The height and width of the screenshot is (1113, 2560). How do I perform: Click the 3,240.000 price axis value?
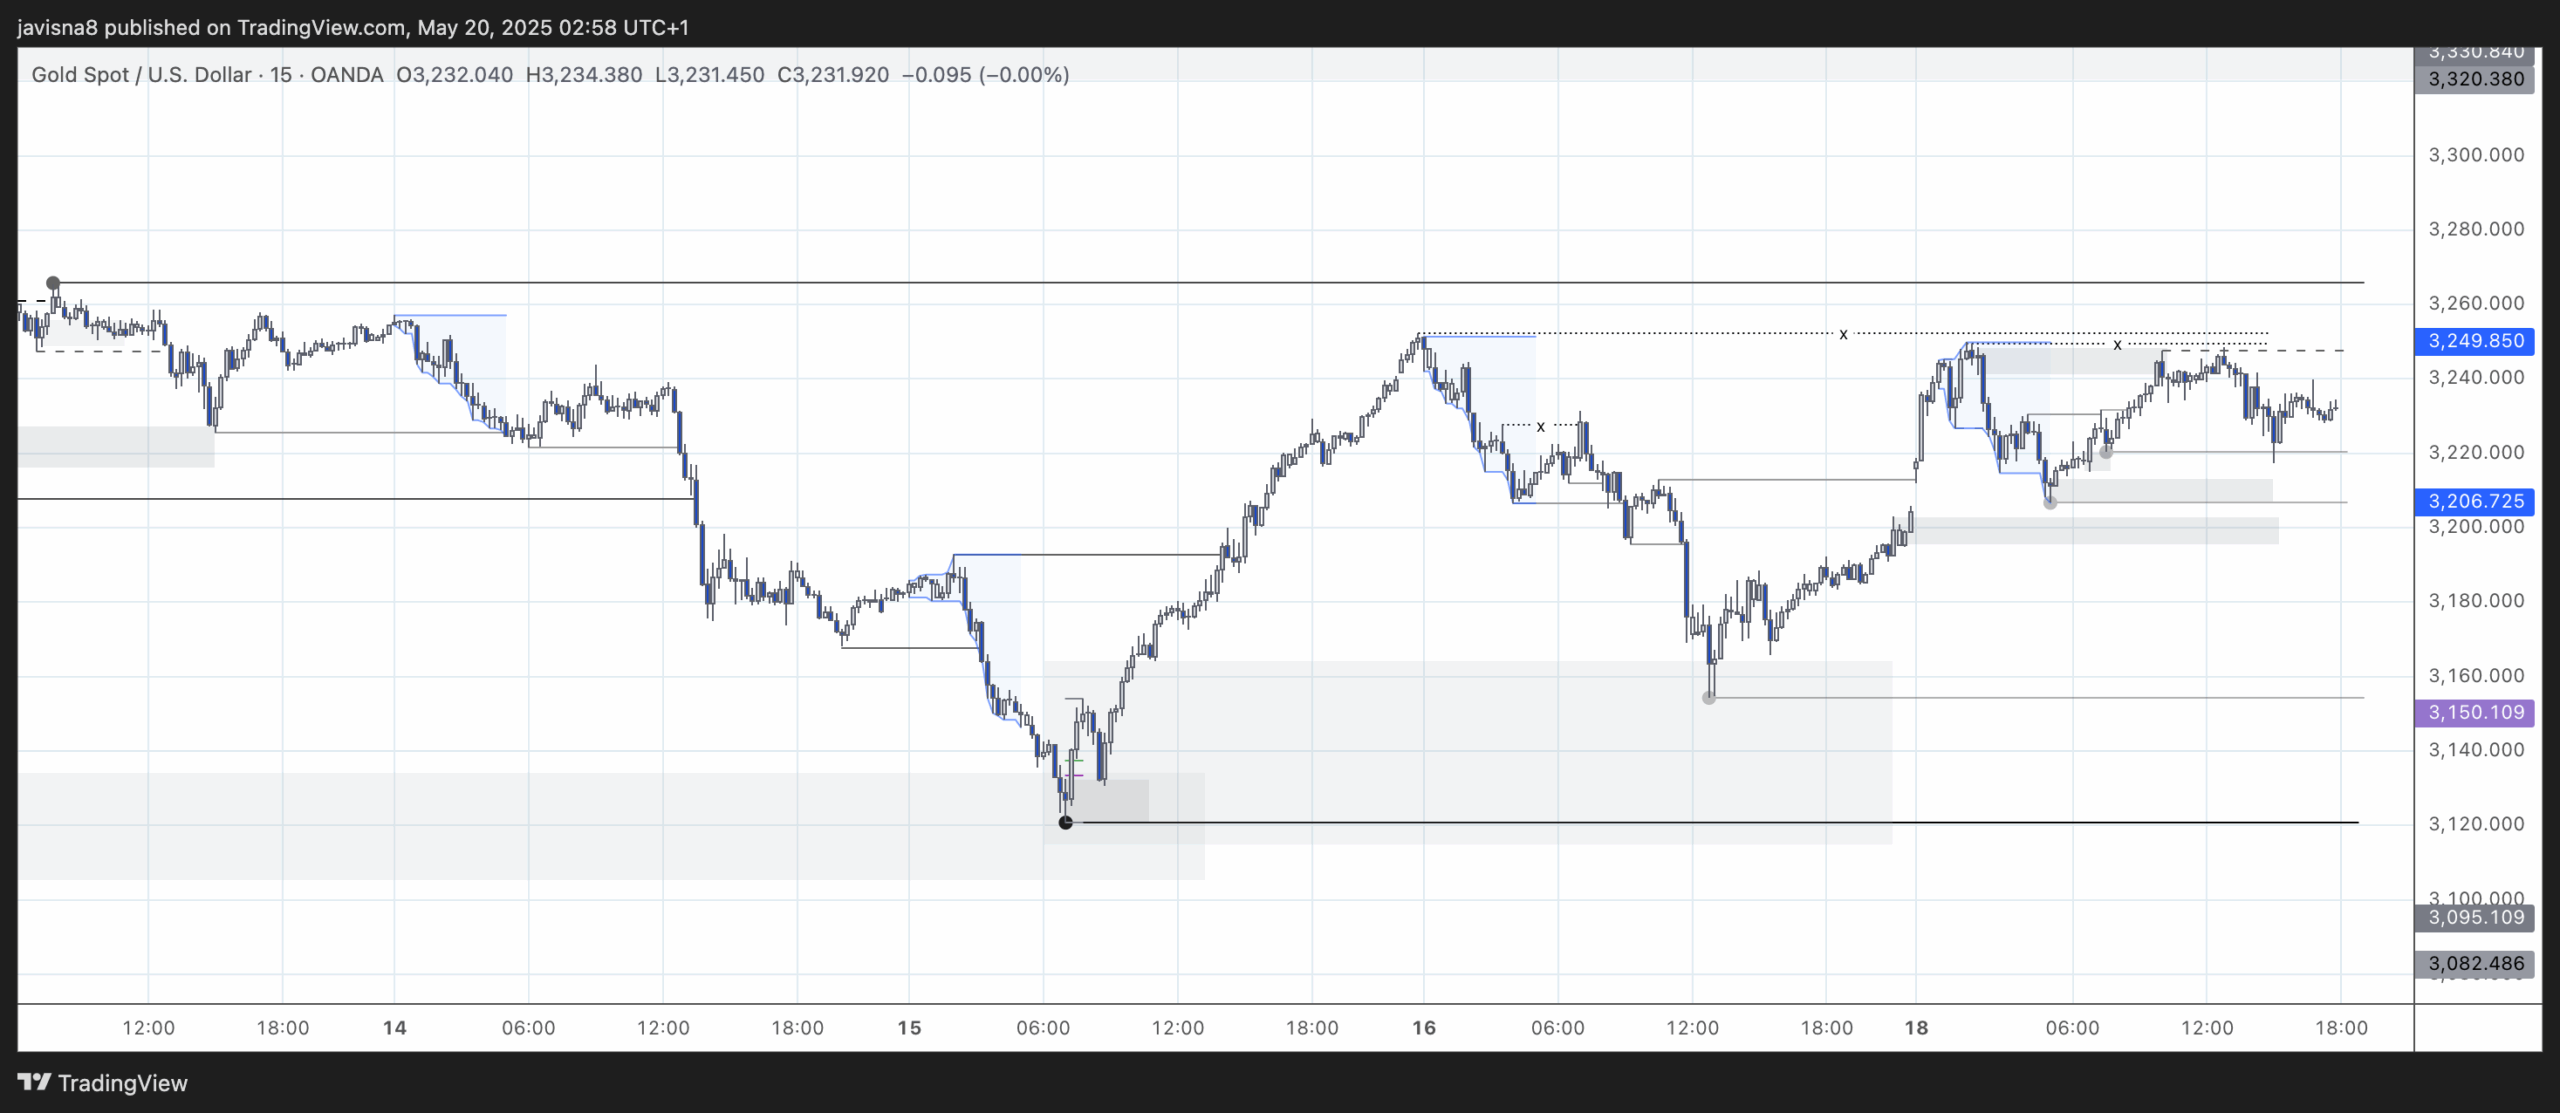(2476, 377)
